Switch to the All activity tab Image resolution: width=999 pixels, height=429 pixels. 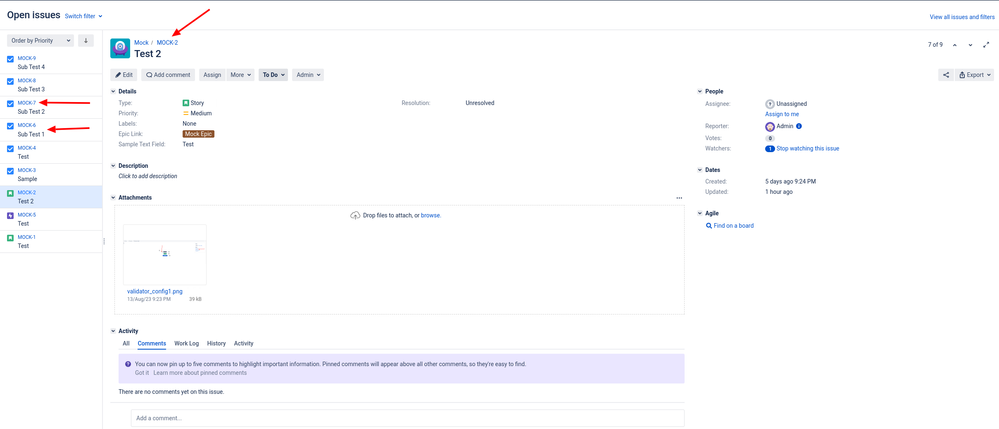pos(126,344)
